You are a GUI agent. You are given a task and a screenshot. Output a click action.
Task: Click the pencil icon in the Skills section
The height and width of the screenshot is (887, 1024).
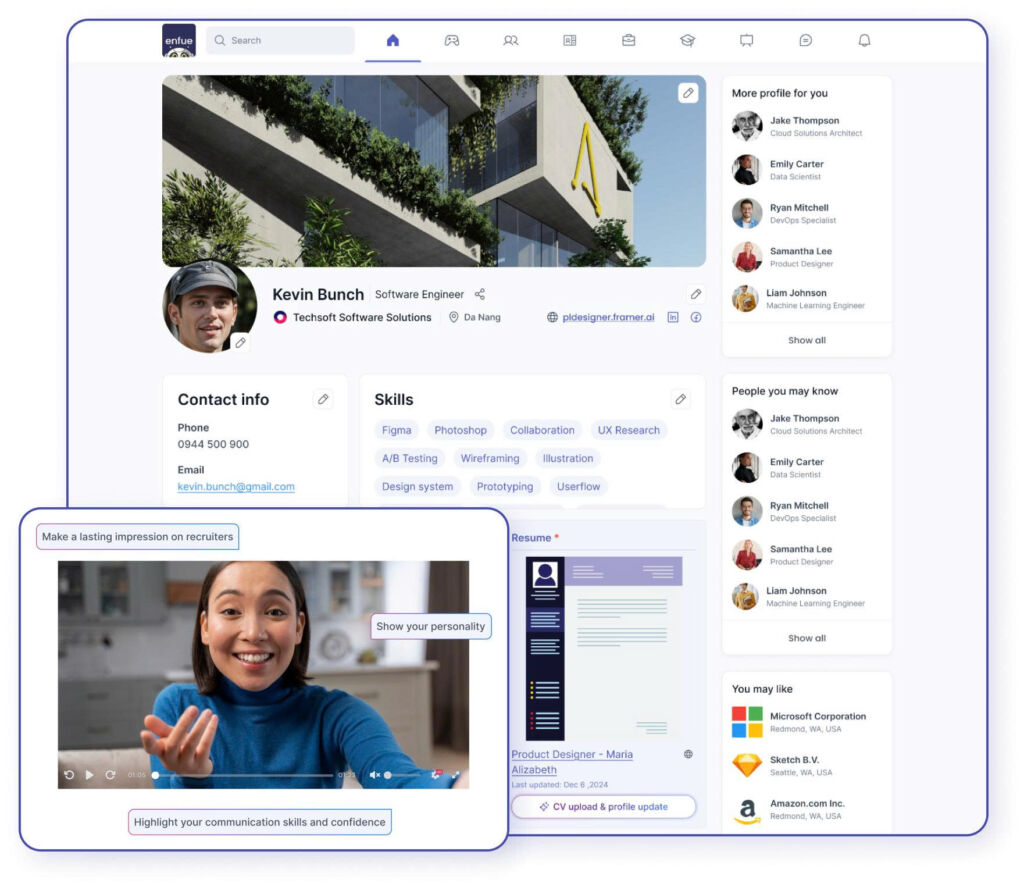681,399
